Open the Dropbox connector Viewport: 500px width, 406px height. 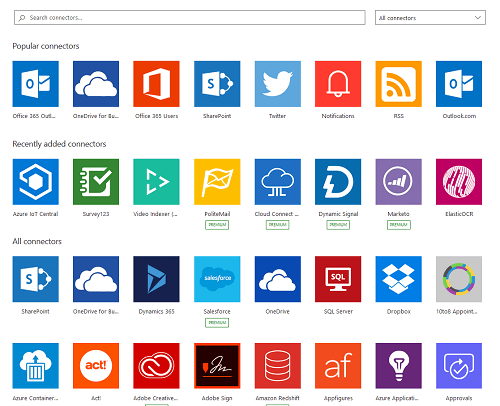(x=399, y=279)
